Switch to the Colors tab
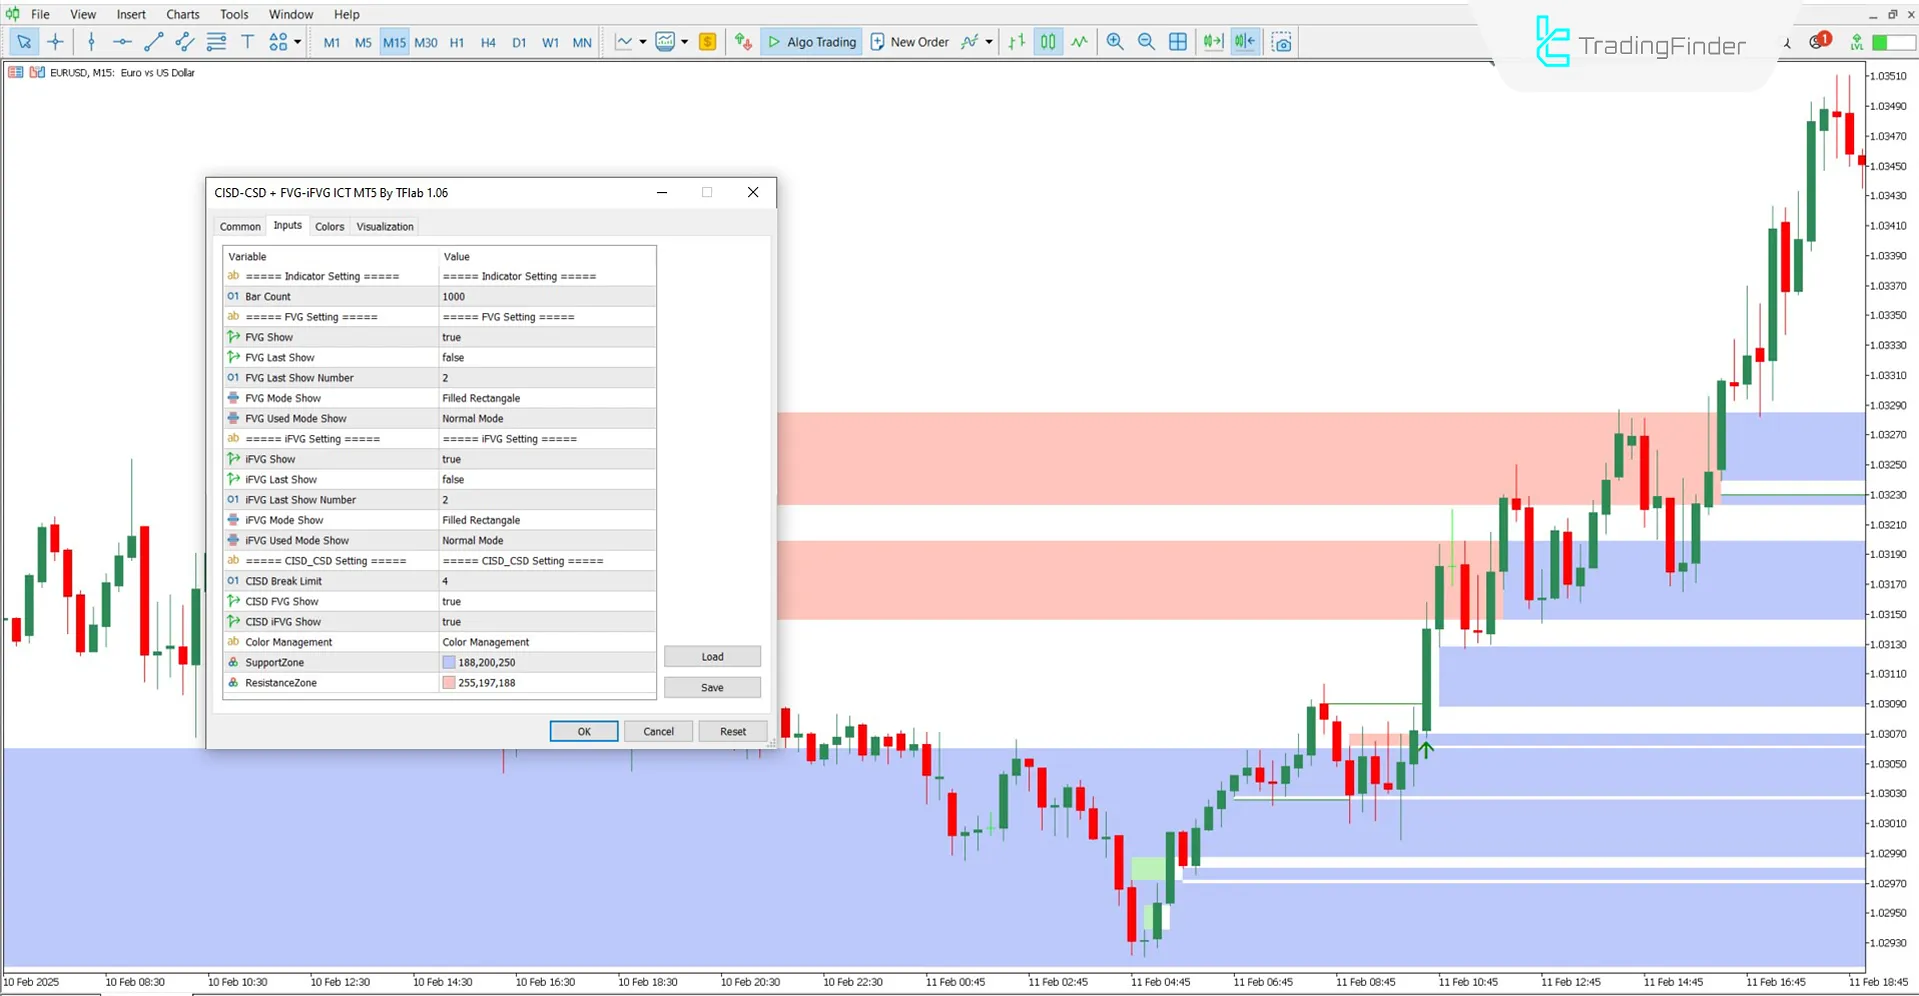Image resolution: width=1919 pixels, height=996 pixels. pyautogui.click(x=329, y=226)
